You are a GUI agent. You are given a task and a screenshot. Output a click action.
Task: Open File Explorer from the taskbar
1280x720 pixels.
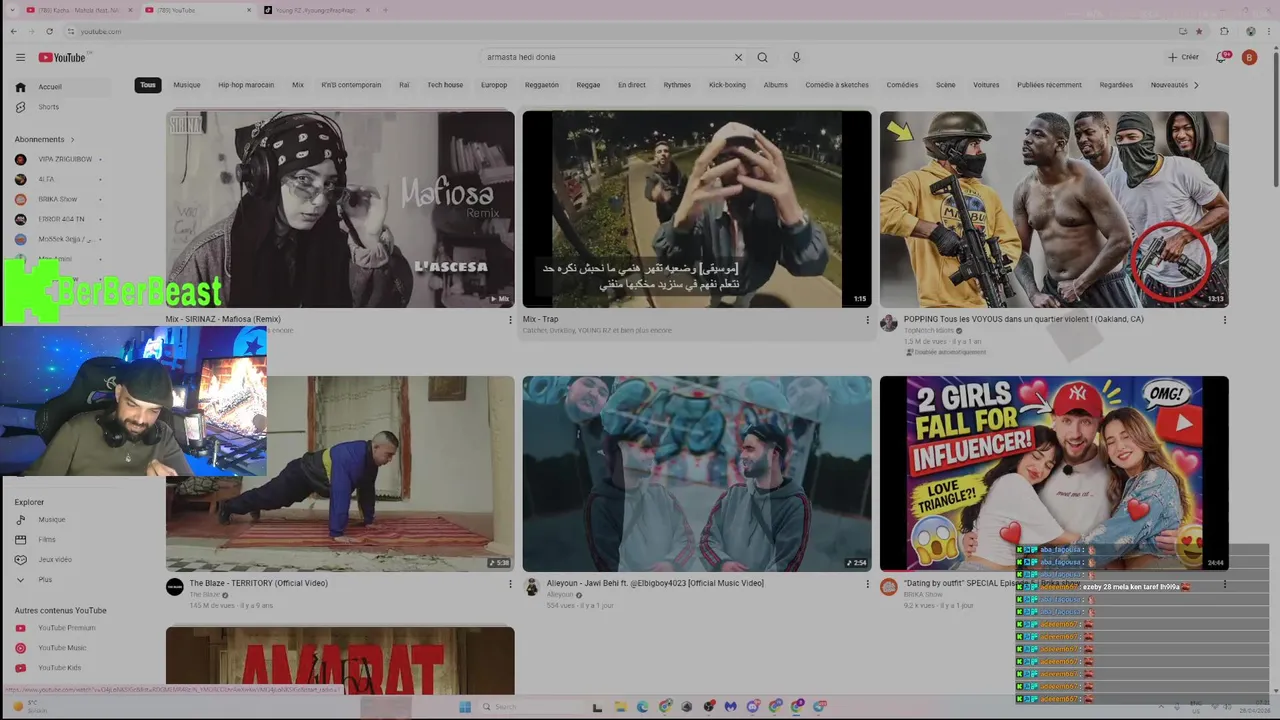point(619,707)
